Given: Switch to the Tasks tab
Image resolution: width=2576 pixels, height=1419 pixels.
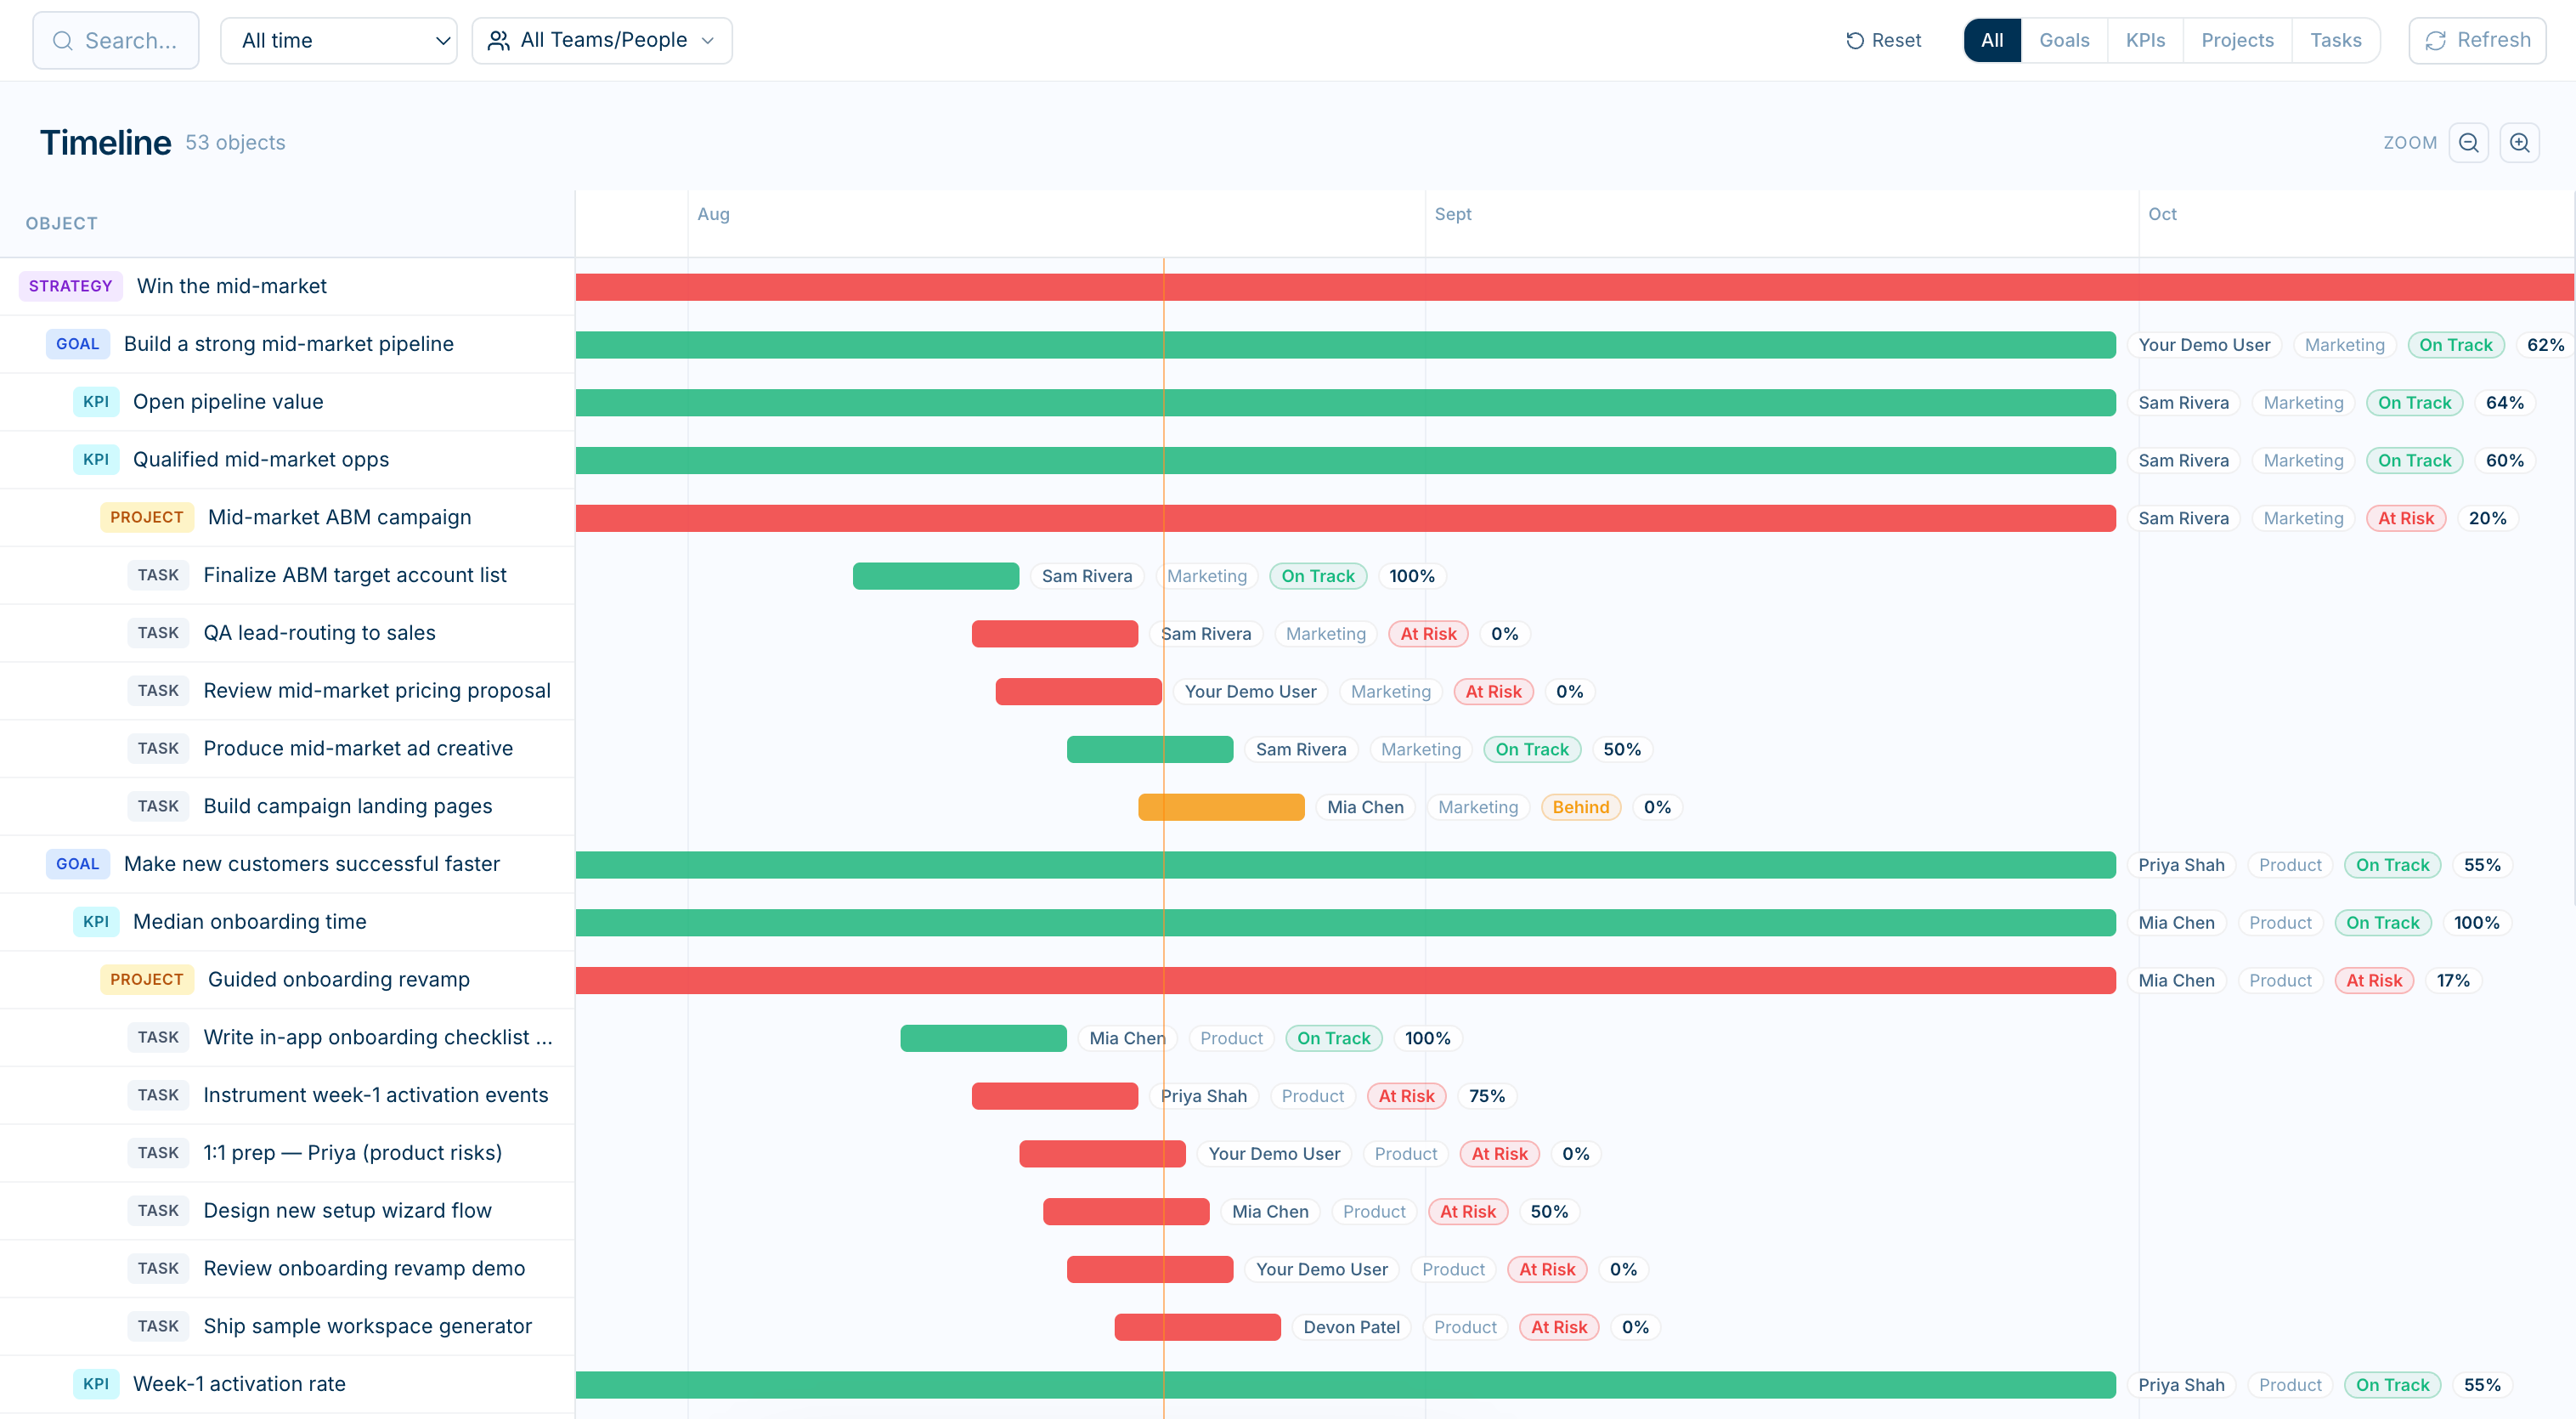Looking at the screenshot, I should [x=2335, y=41].
